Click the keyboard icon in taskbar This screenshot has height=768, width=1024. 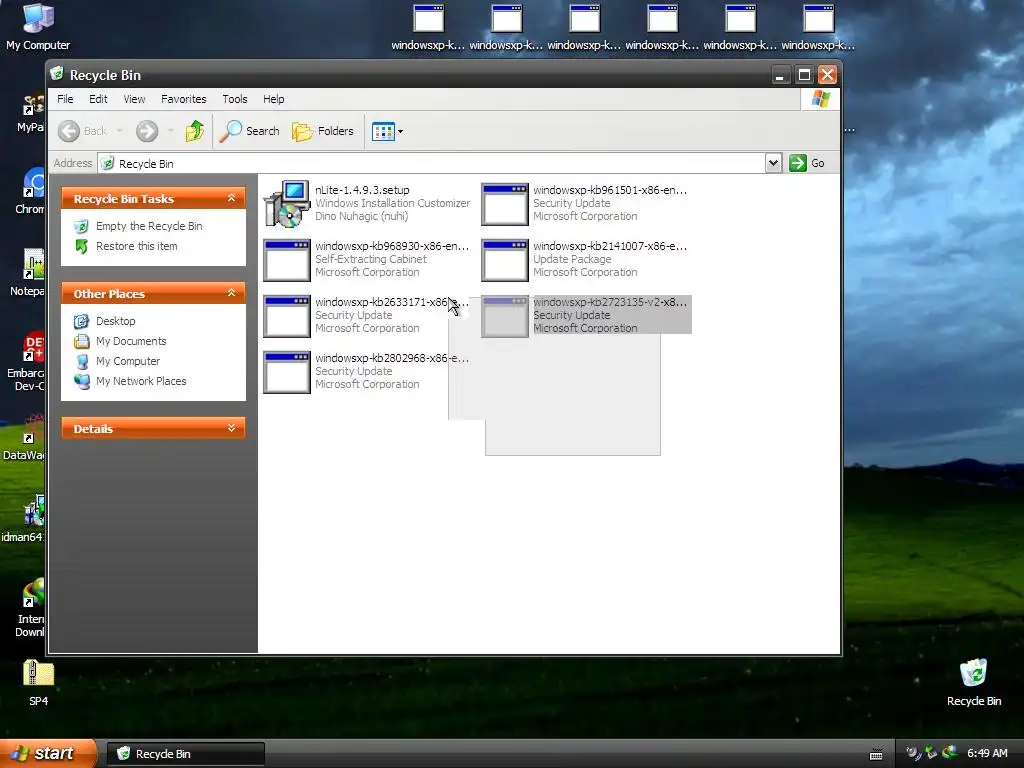(876, 754)
